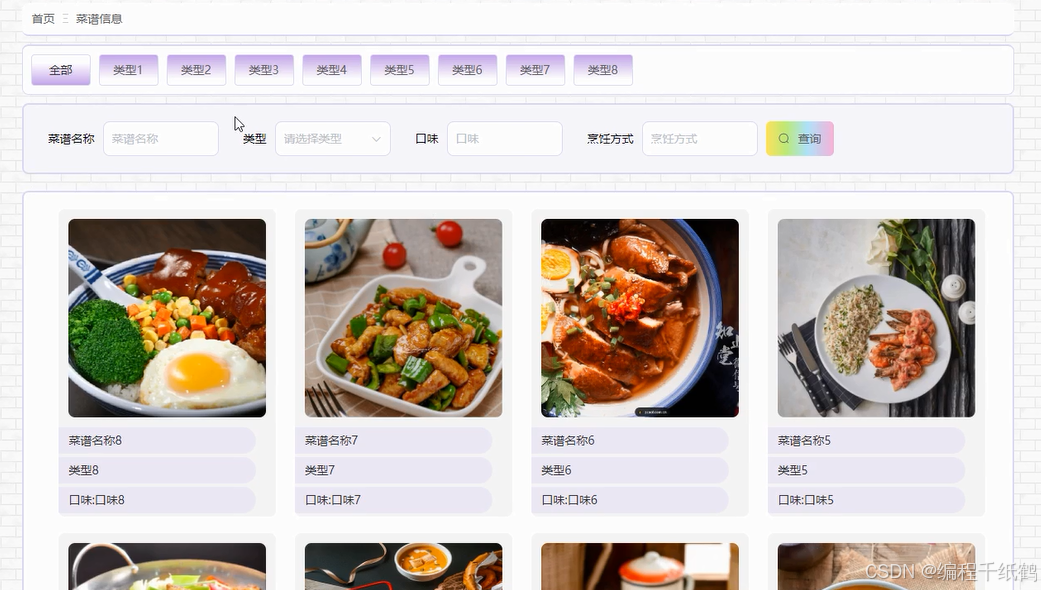Select the 类型3 category tab

(264, 70)
